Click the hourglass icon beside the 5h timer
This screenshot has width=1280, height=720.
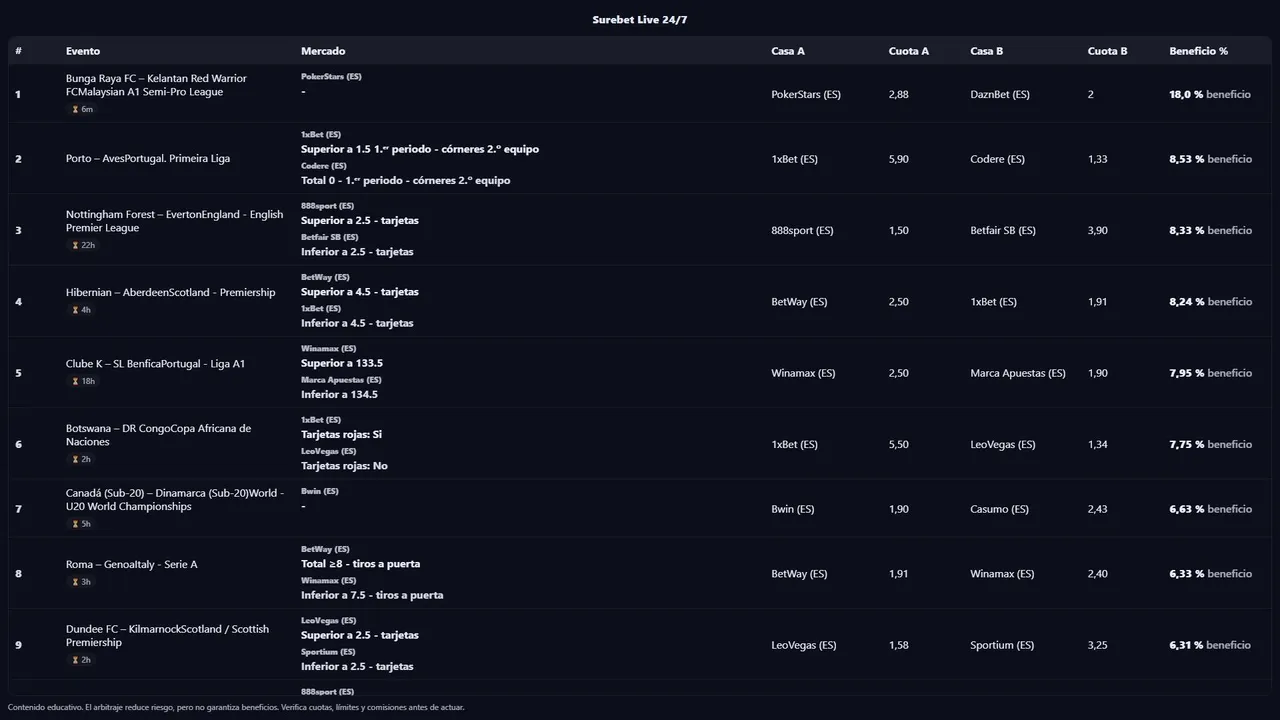(75, 524)
